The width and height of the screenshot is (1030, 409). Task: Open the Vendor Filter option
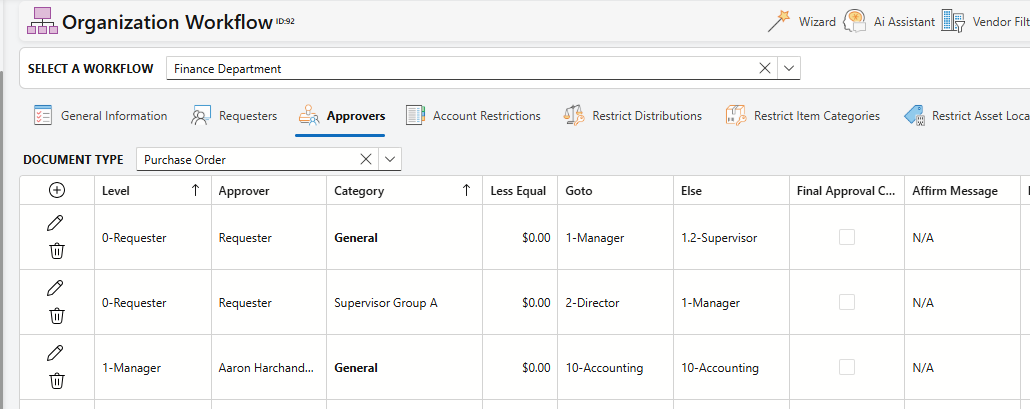tap(985, 21)
